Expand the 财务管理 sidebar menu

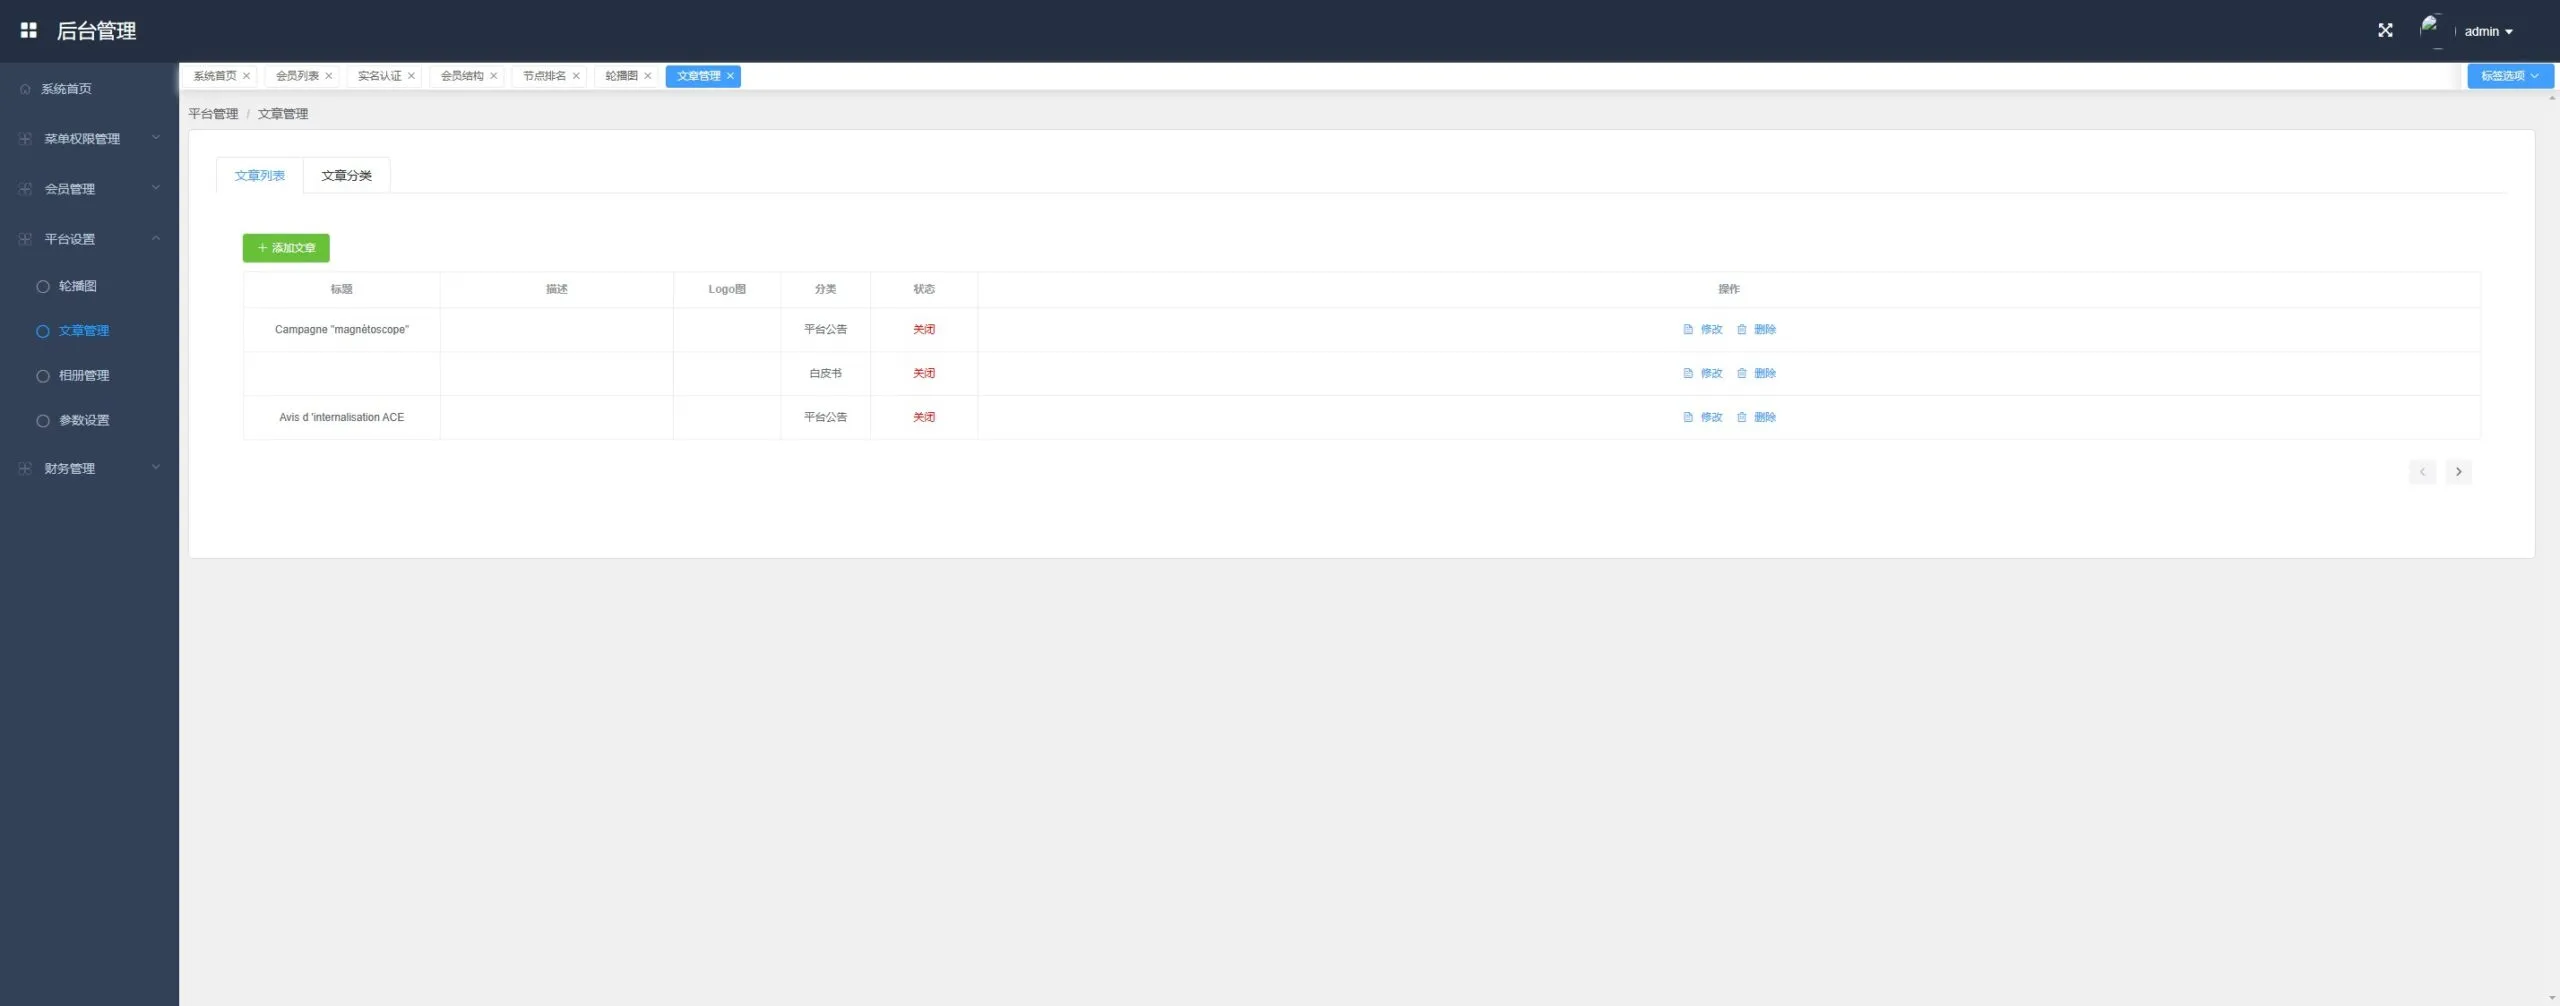(89, 468)
